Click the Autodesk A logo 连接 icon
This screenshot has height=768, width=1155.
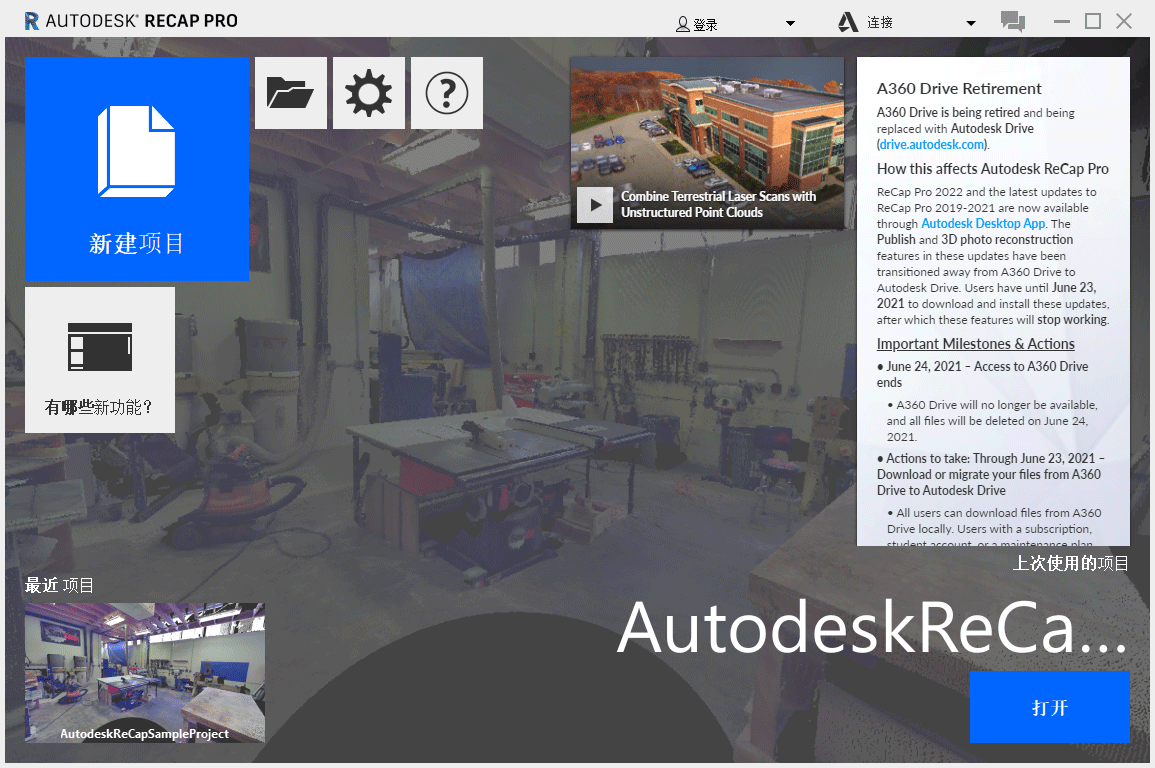click(x=848, y=22)
